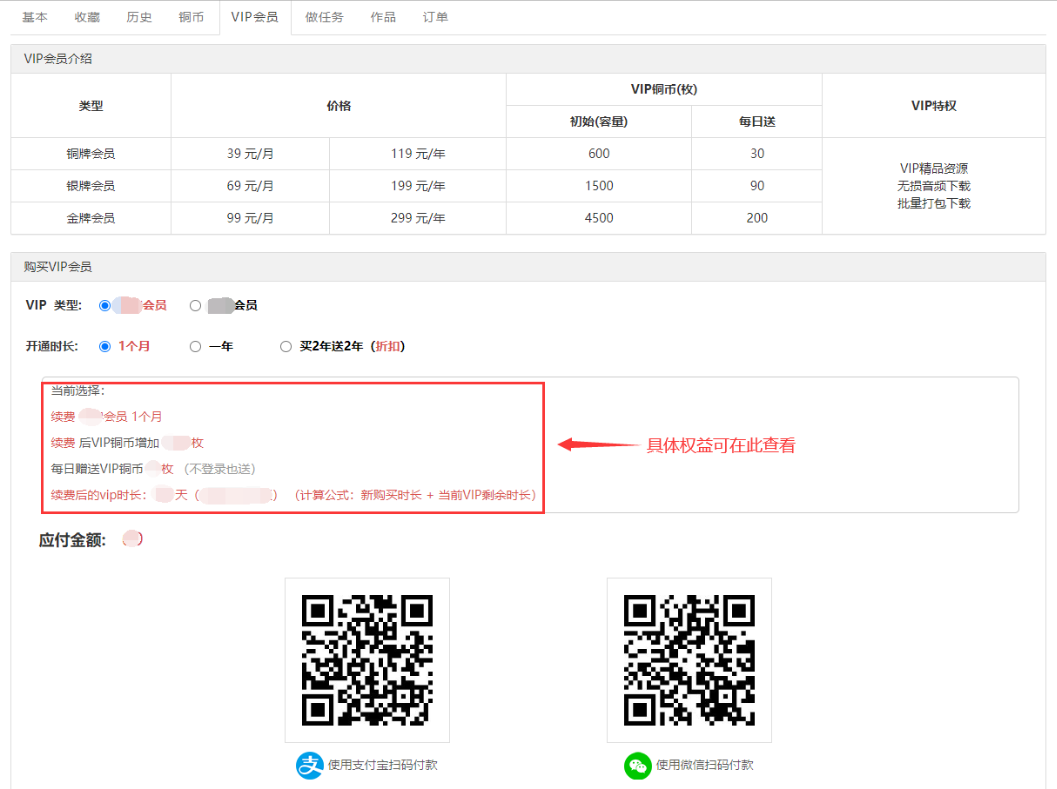Click the 铜牌会员 row label
The image size is (1057, 789).
point(91,154)
